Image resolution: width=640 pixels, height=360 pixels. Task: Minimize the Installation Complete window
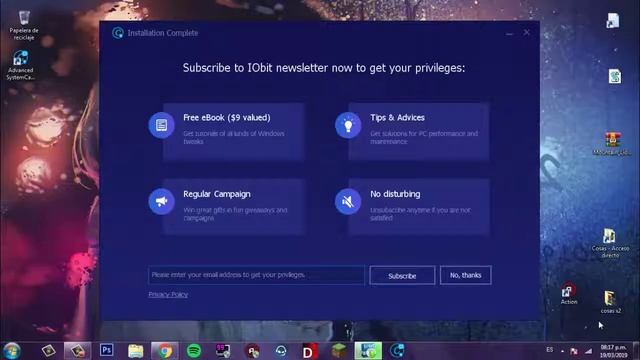(x=509, y=33)
